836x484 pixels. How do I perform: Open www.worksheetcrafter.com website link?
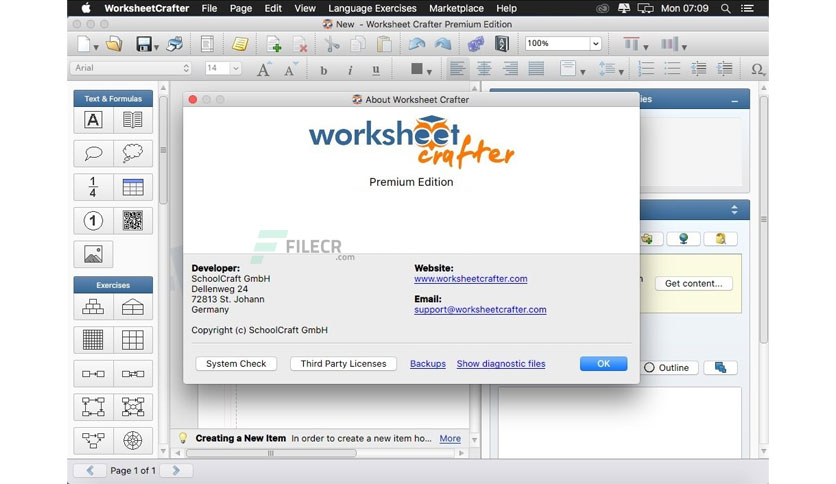tap(471, 278)
